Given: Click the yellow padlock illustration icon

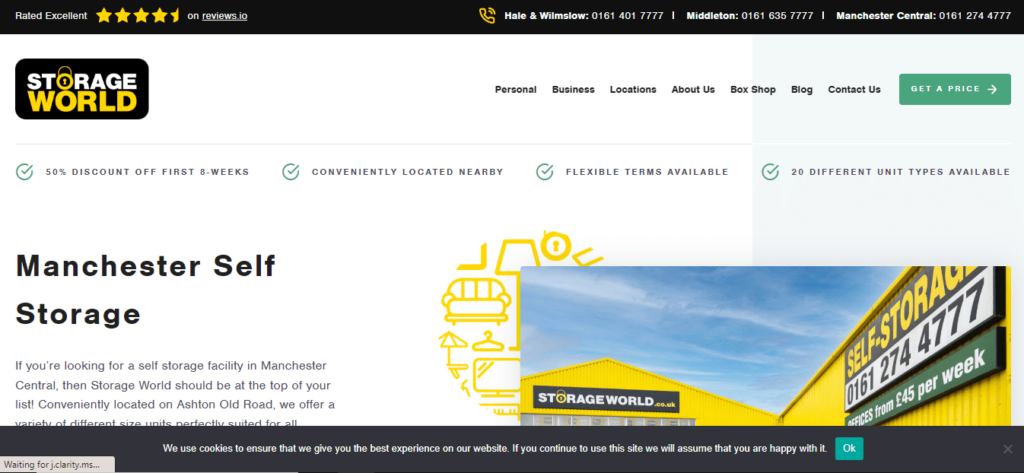Looking at the screenshot, I should coord(556,246).
